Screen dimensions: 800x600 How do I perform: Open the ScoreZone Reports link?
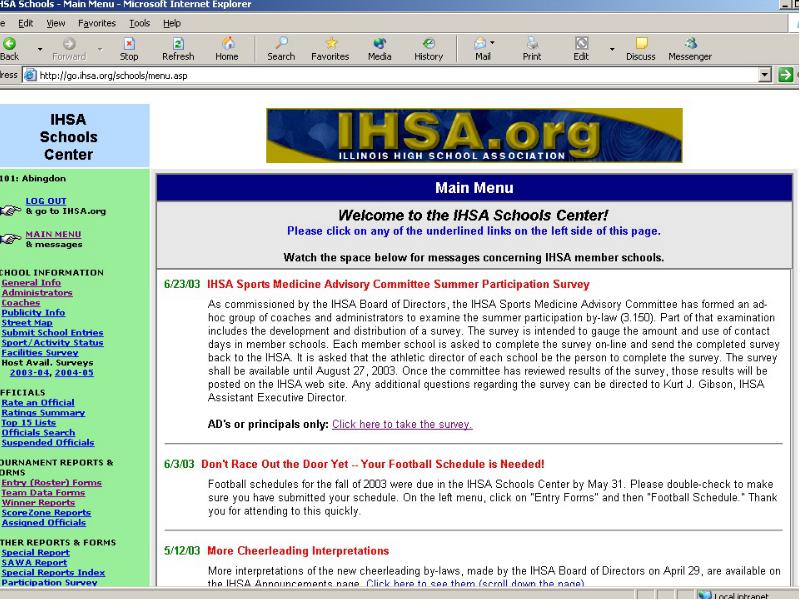[x=46, y=513]
